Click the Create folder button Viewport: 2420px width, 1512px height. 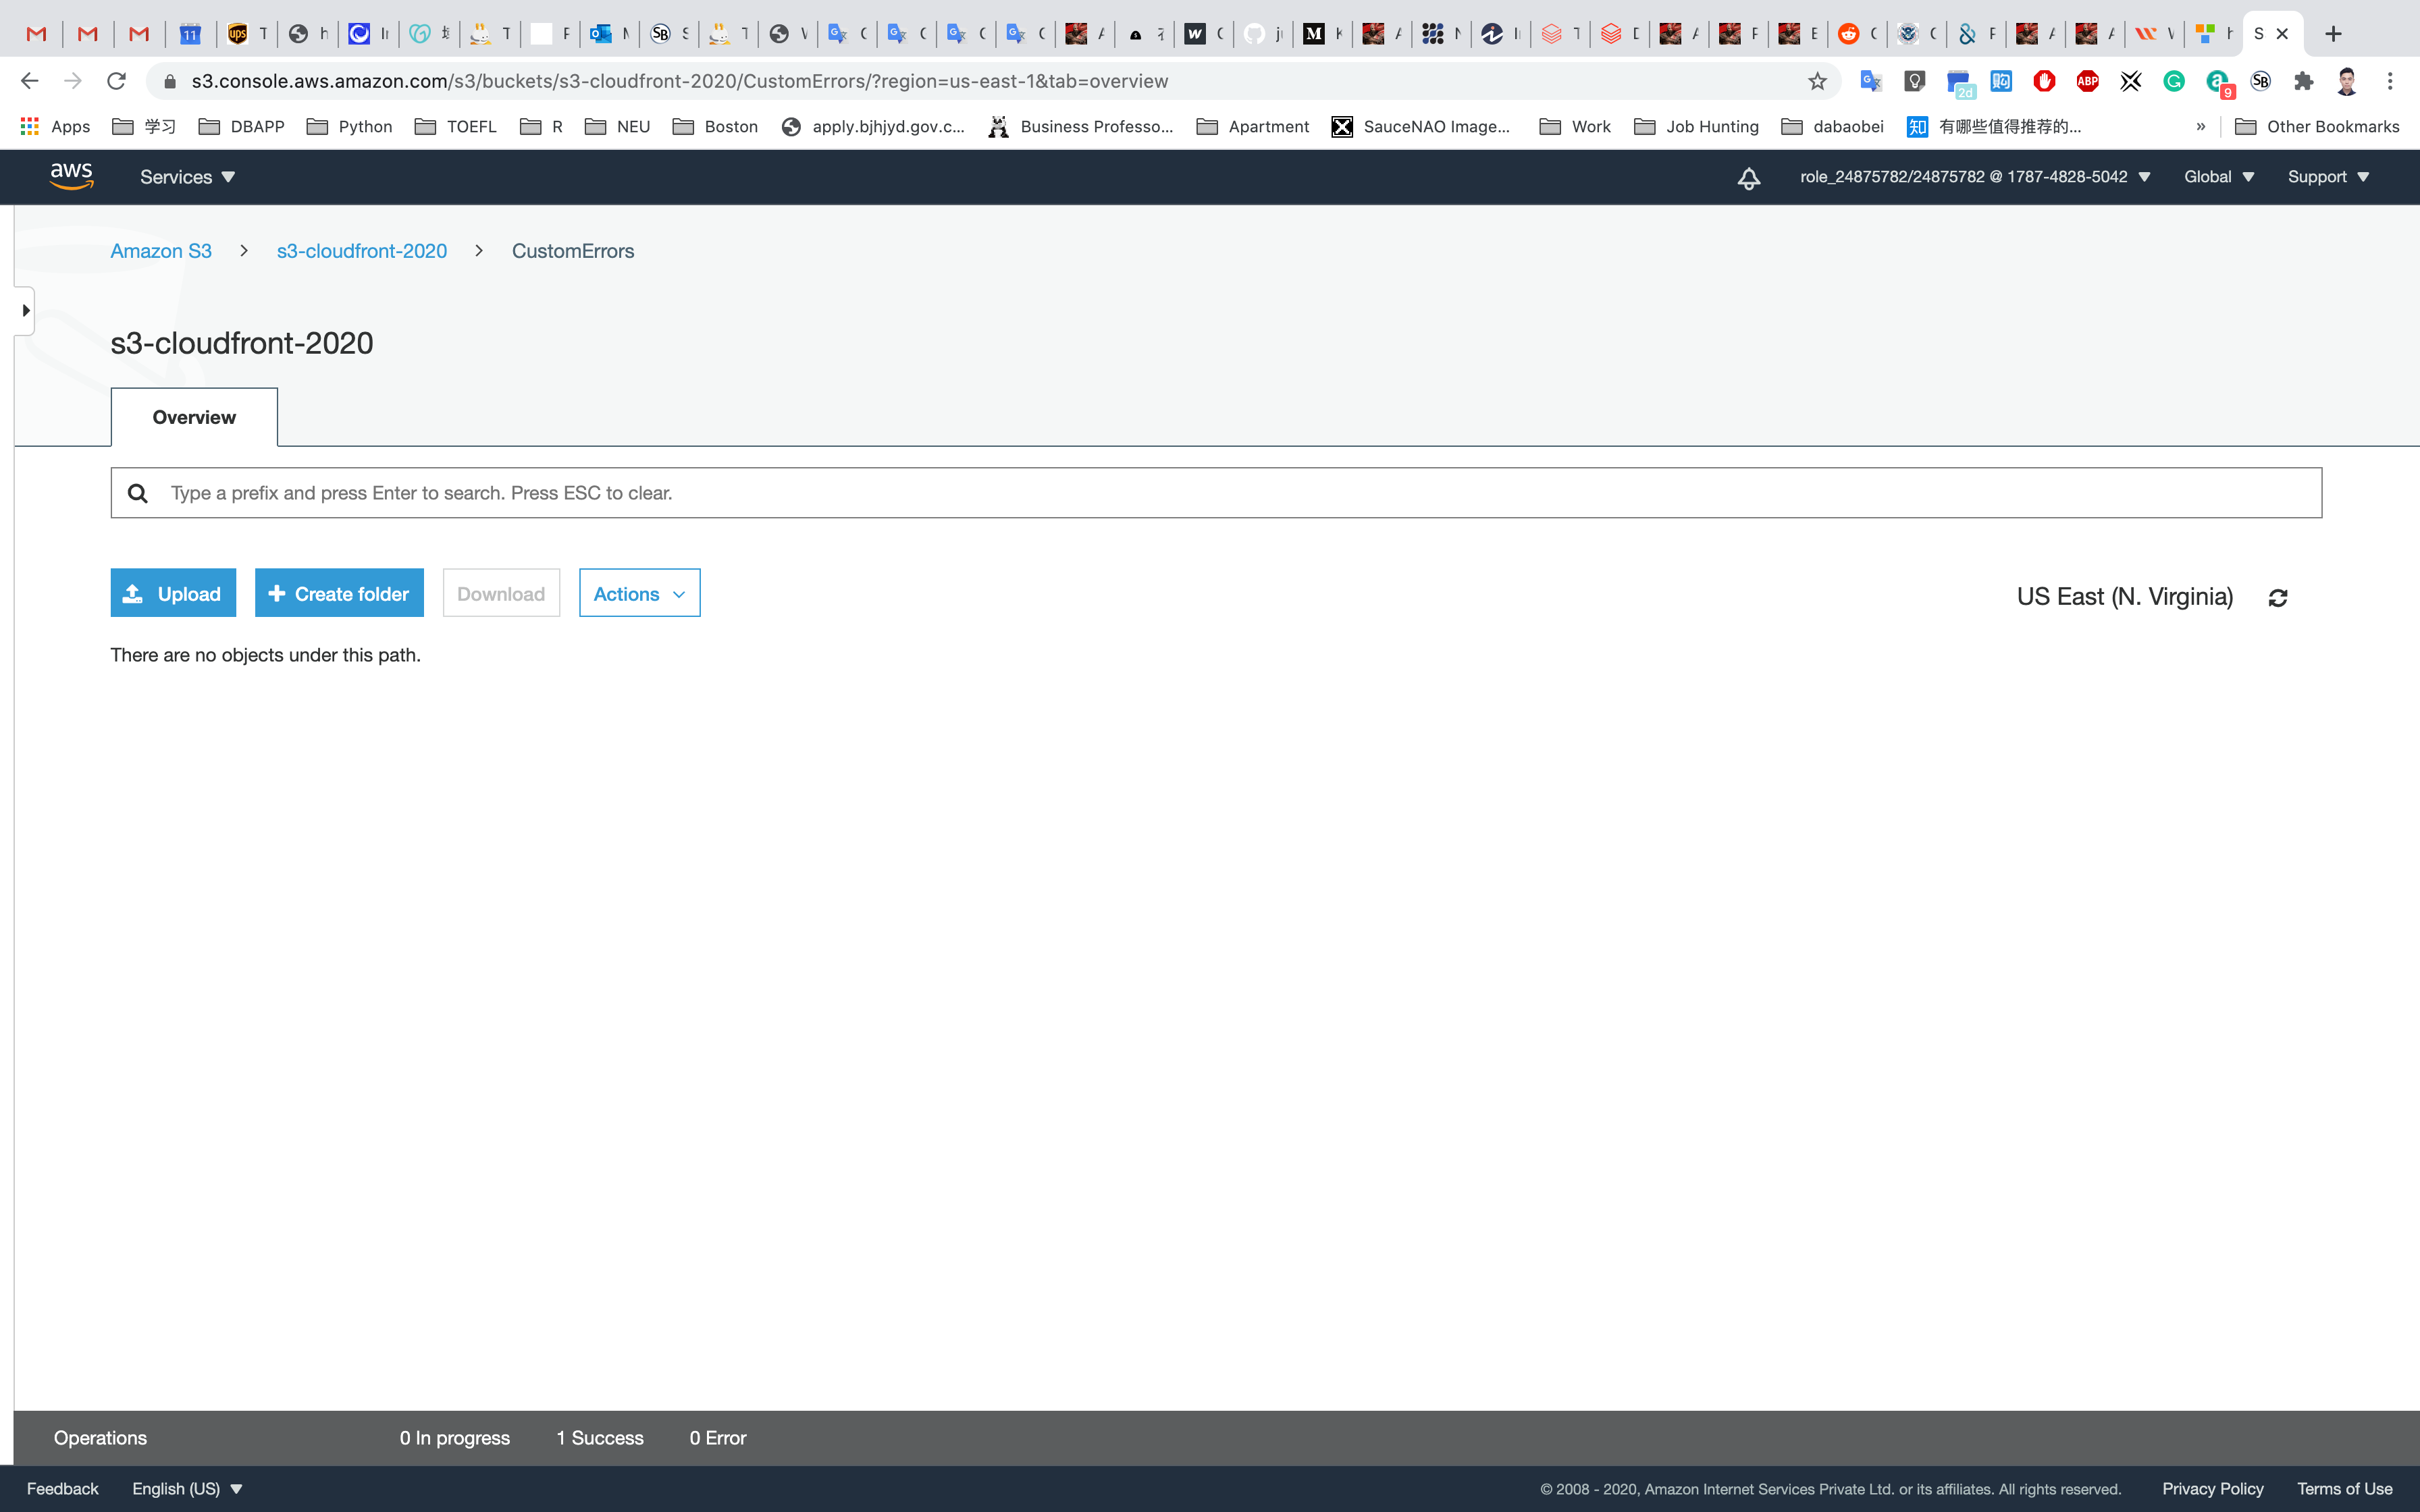click(x=339, y=594)
